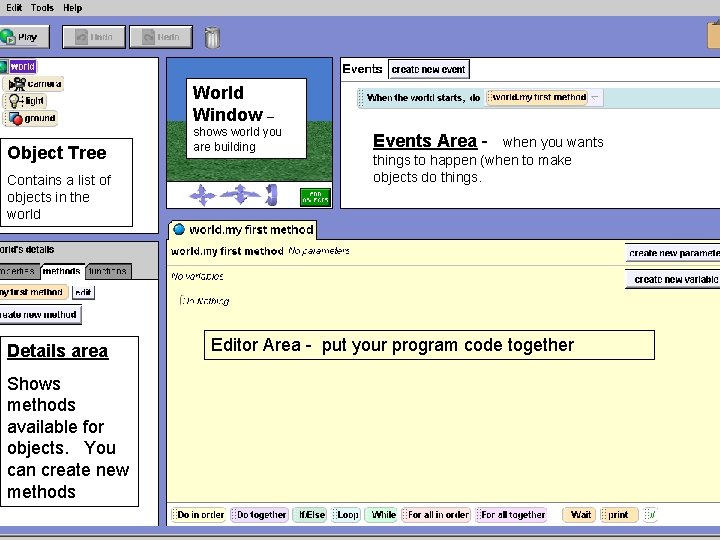The height and width of the screenshot is (540, 720).
Task: Click my first method tile in details
Action: [x=33, y=292]
